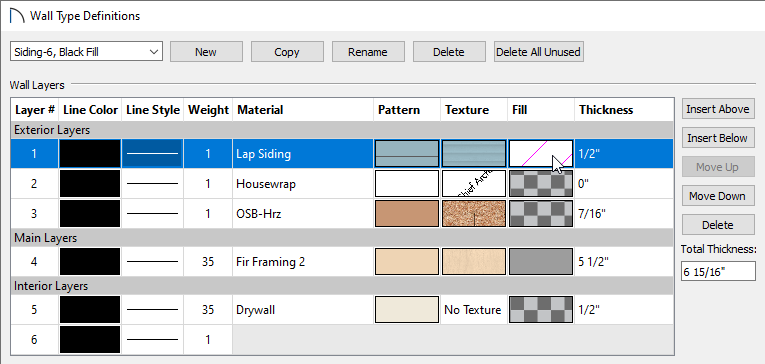Click Drywall 'No Texture' cell
The width and height of the screenshot is (765, 364).
(473, 310)
